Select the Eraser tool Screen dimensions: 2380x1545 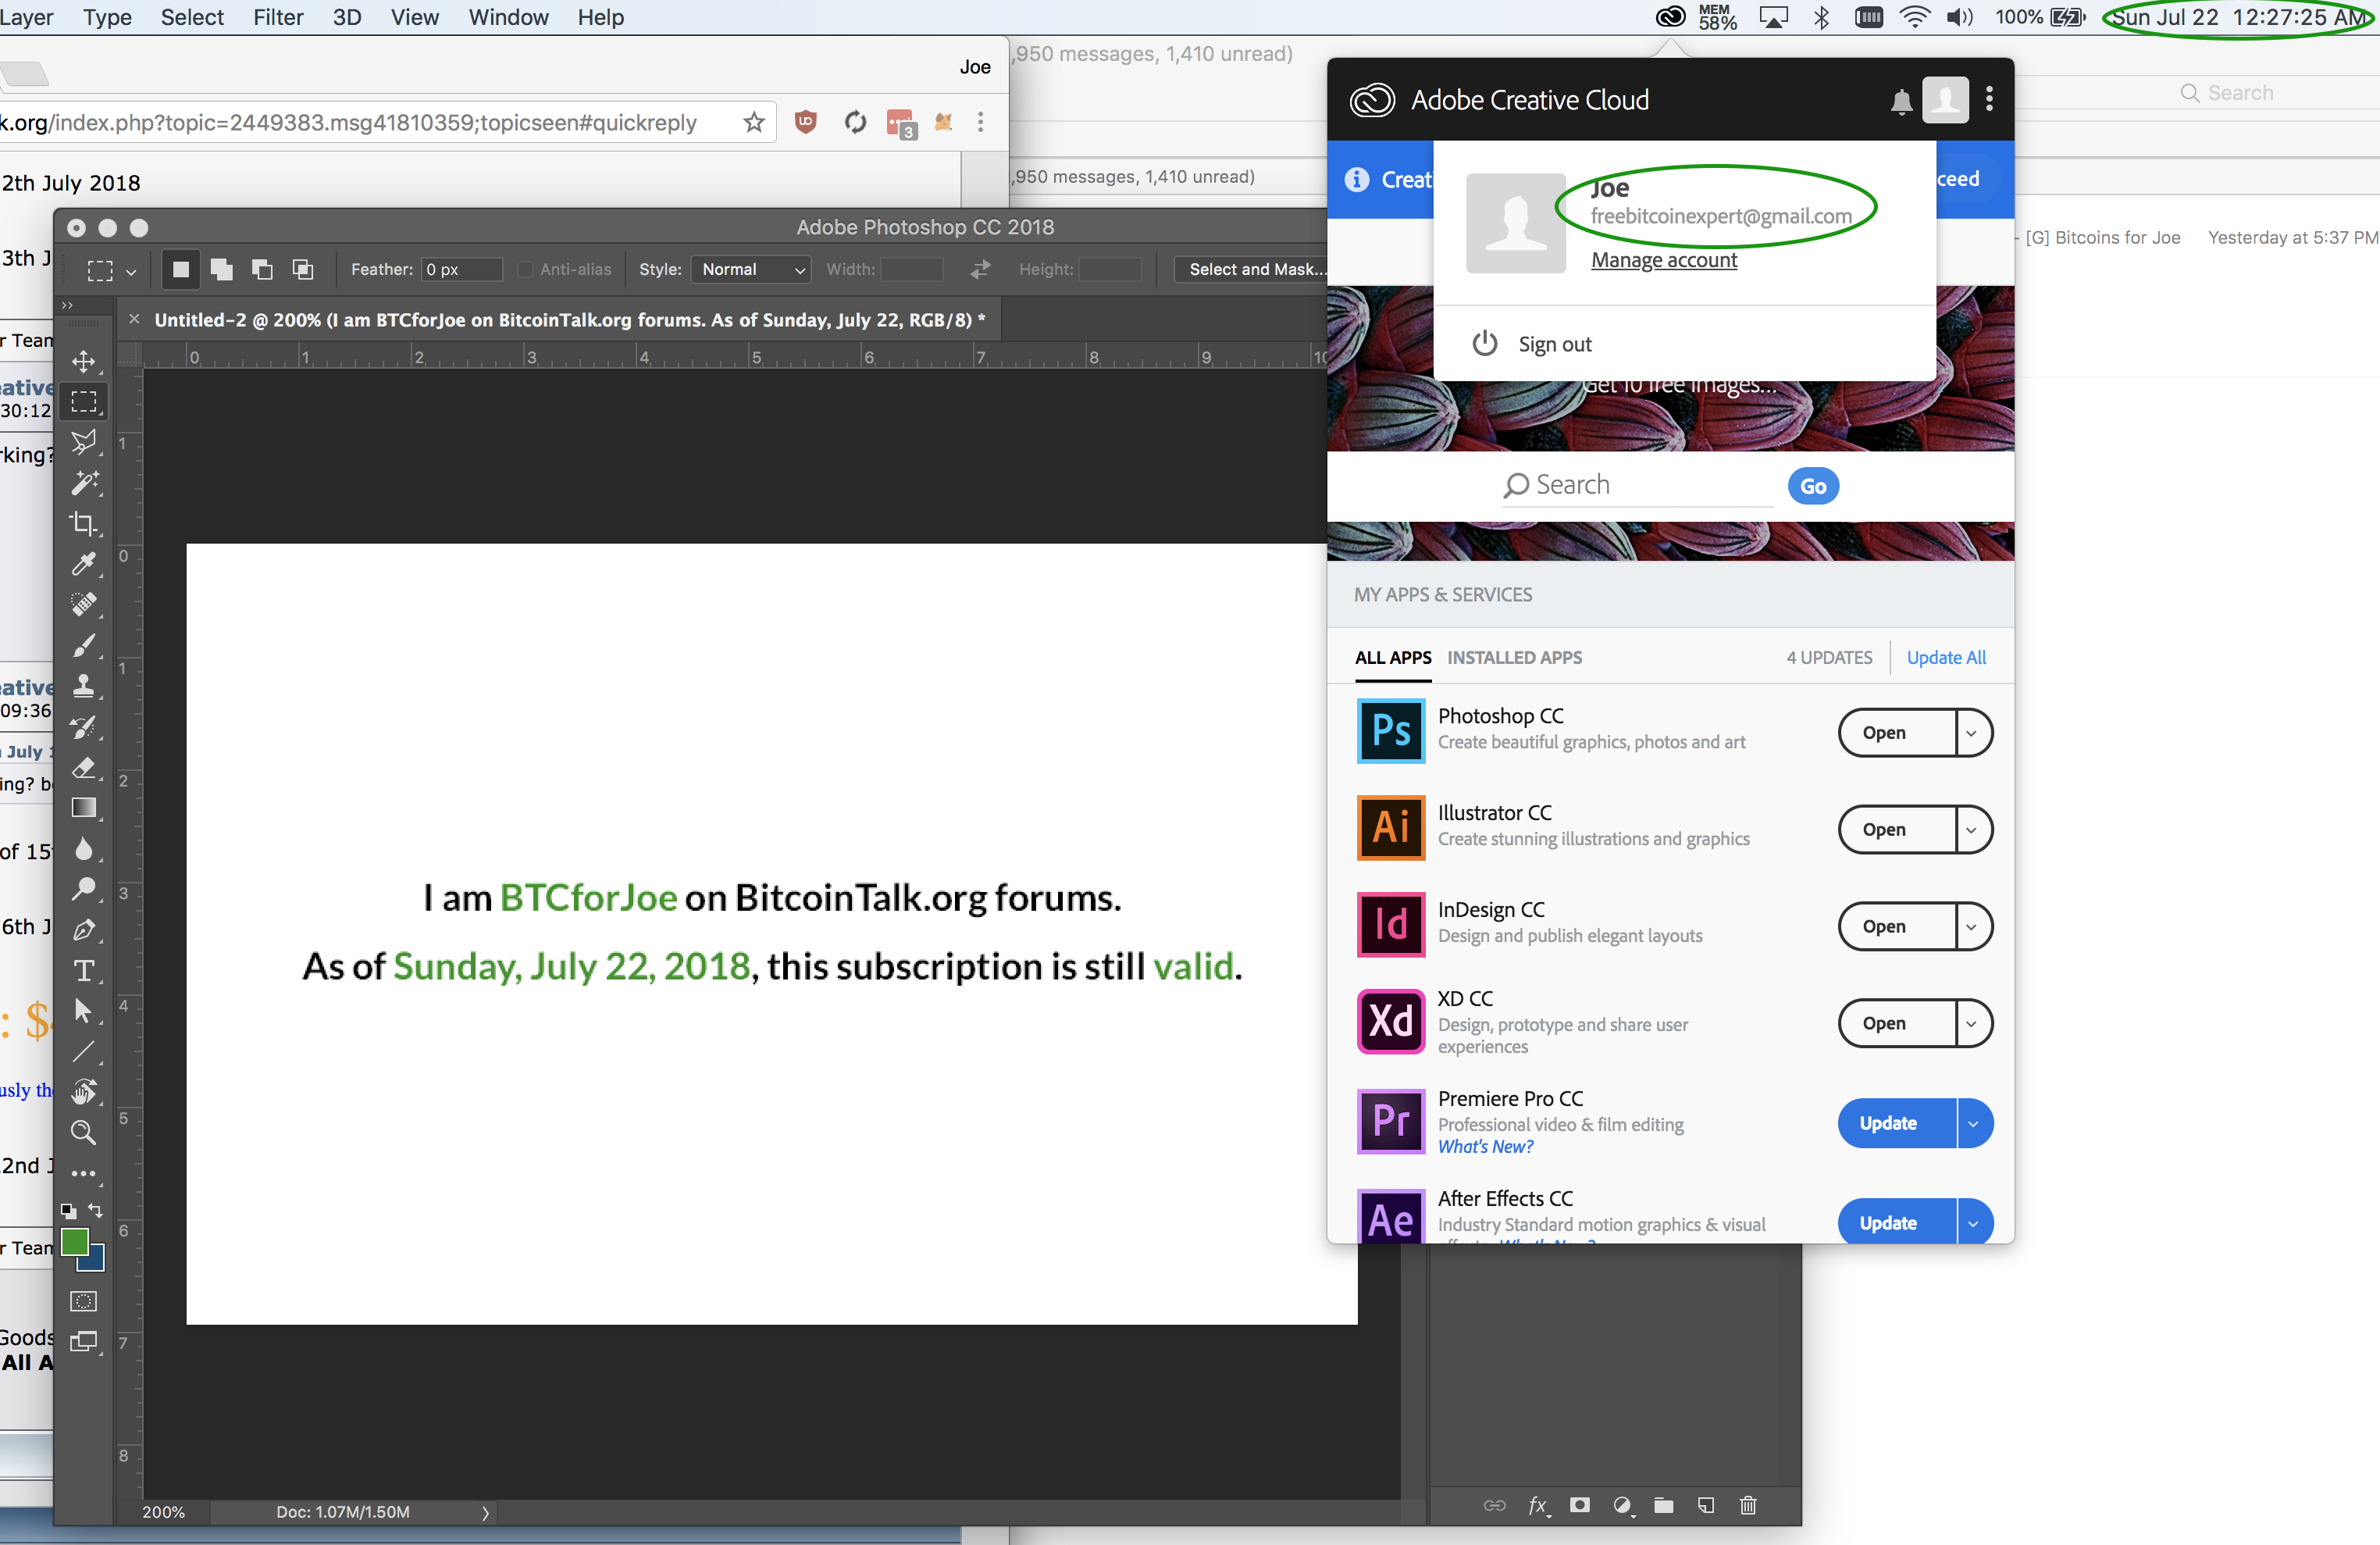point(84,767)
